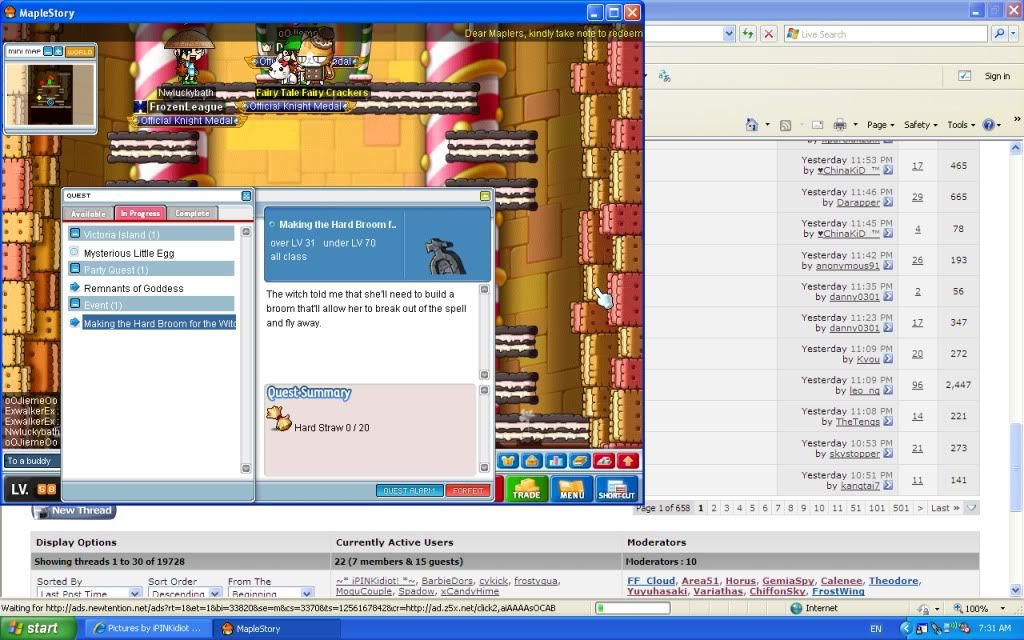Click the blue Help icon in command bar
The width and height of the screenshot is (1024, 640).
(x=988, y=125)
